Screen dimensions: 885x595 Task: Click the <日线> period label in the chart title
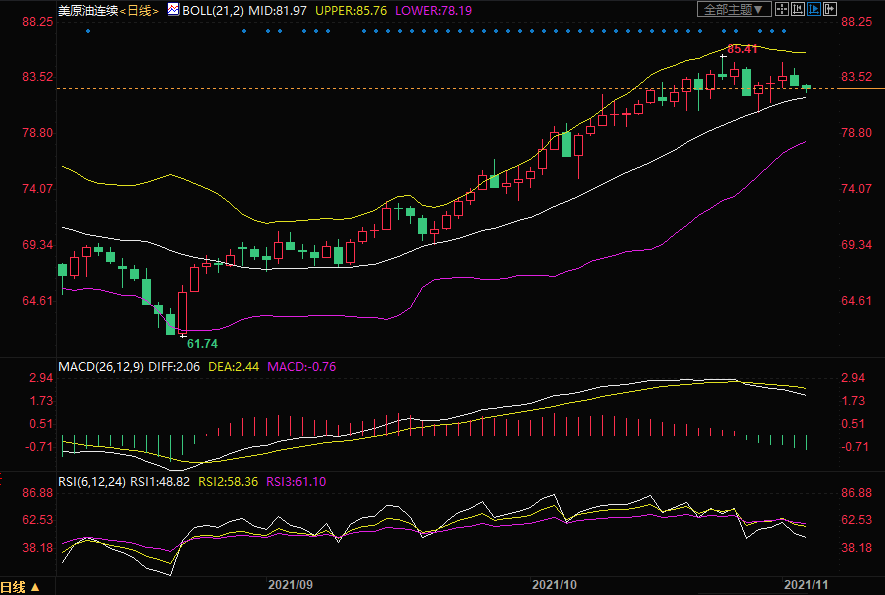click(140, 10)
